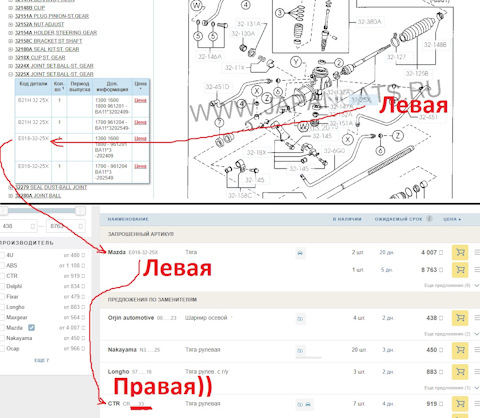Screen dimensions: 480x418
Task: Click the minimum price input field with 438
Action: [x=18, y=226]
